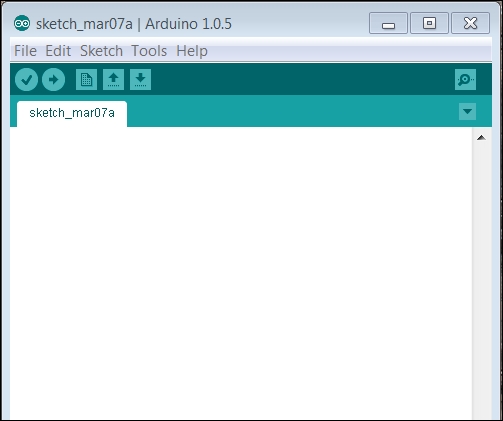The width and height of the screenshot is (503, 421).
Task: Create a new sketch with the page icon
Action: [x=86, y=80]
